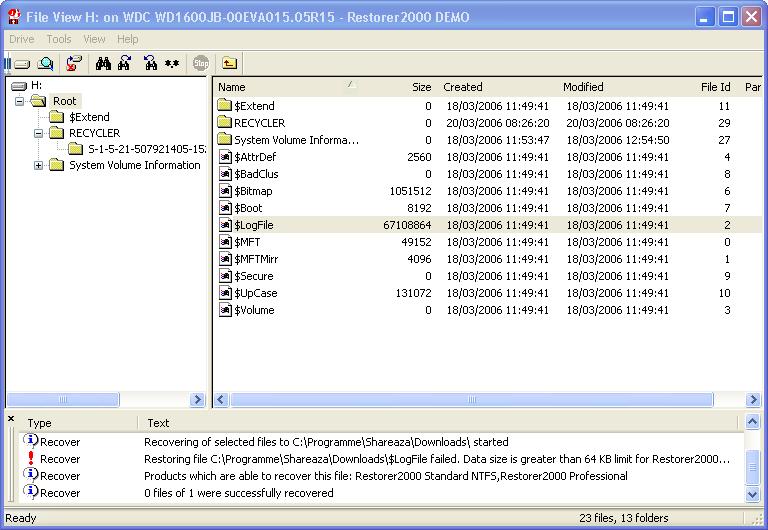Open the Drive menu
Image resolution: width=768 pixels, height=530 pixels.
click(x=22, y=39)
